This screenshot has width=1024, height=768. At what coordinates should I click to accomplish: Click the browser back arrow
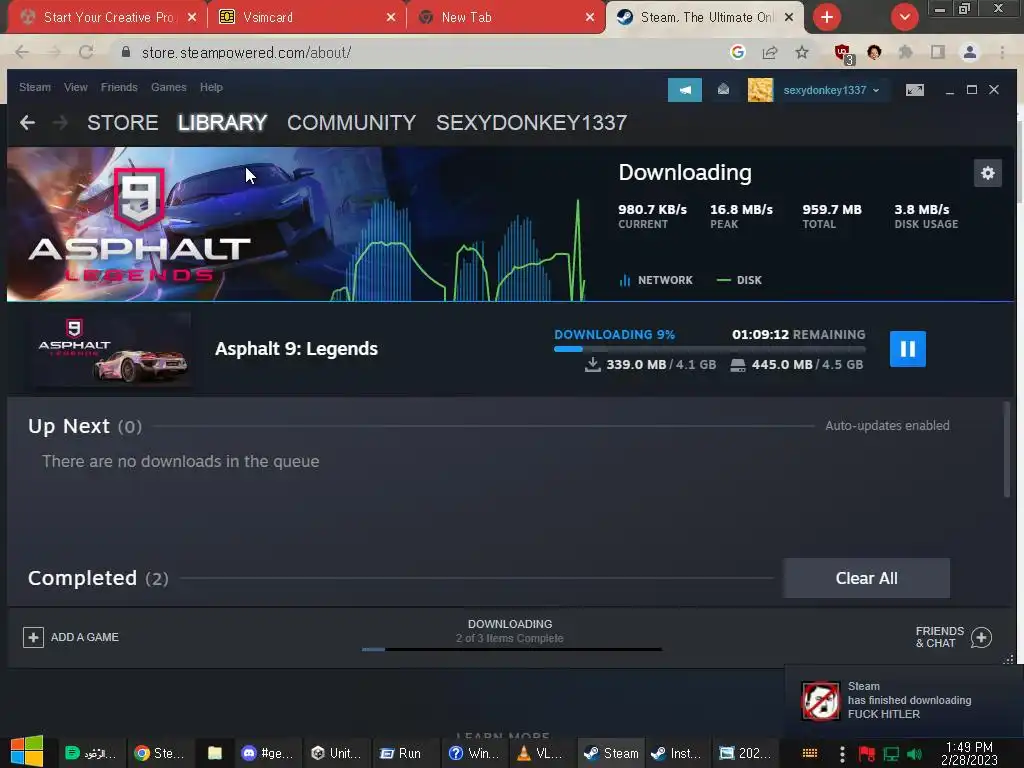22,52
